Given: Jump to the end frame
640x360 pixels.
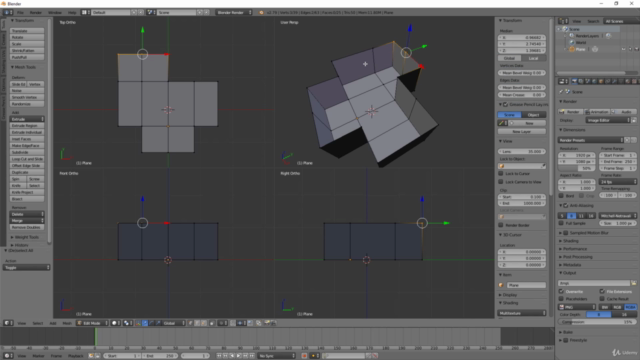Looking at the screenshot, I should (252, 356).
